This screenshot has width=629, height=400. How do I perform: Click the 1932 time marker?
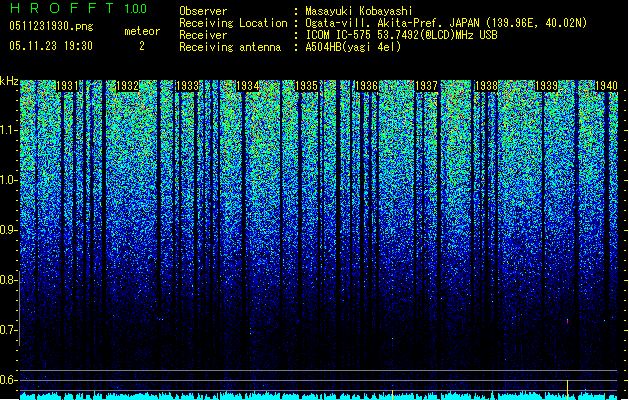click(128, 86)
